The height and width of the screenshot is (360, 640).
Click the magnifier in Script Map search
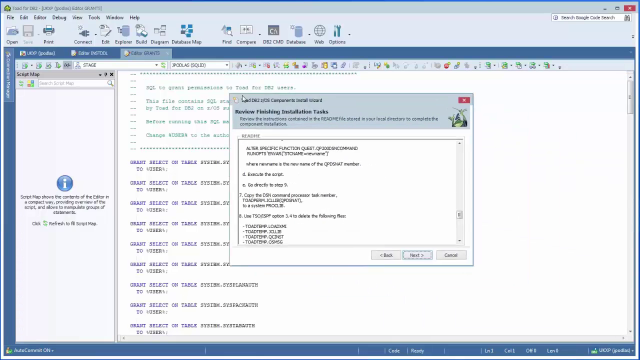(110, 83)
